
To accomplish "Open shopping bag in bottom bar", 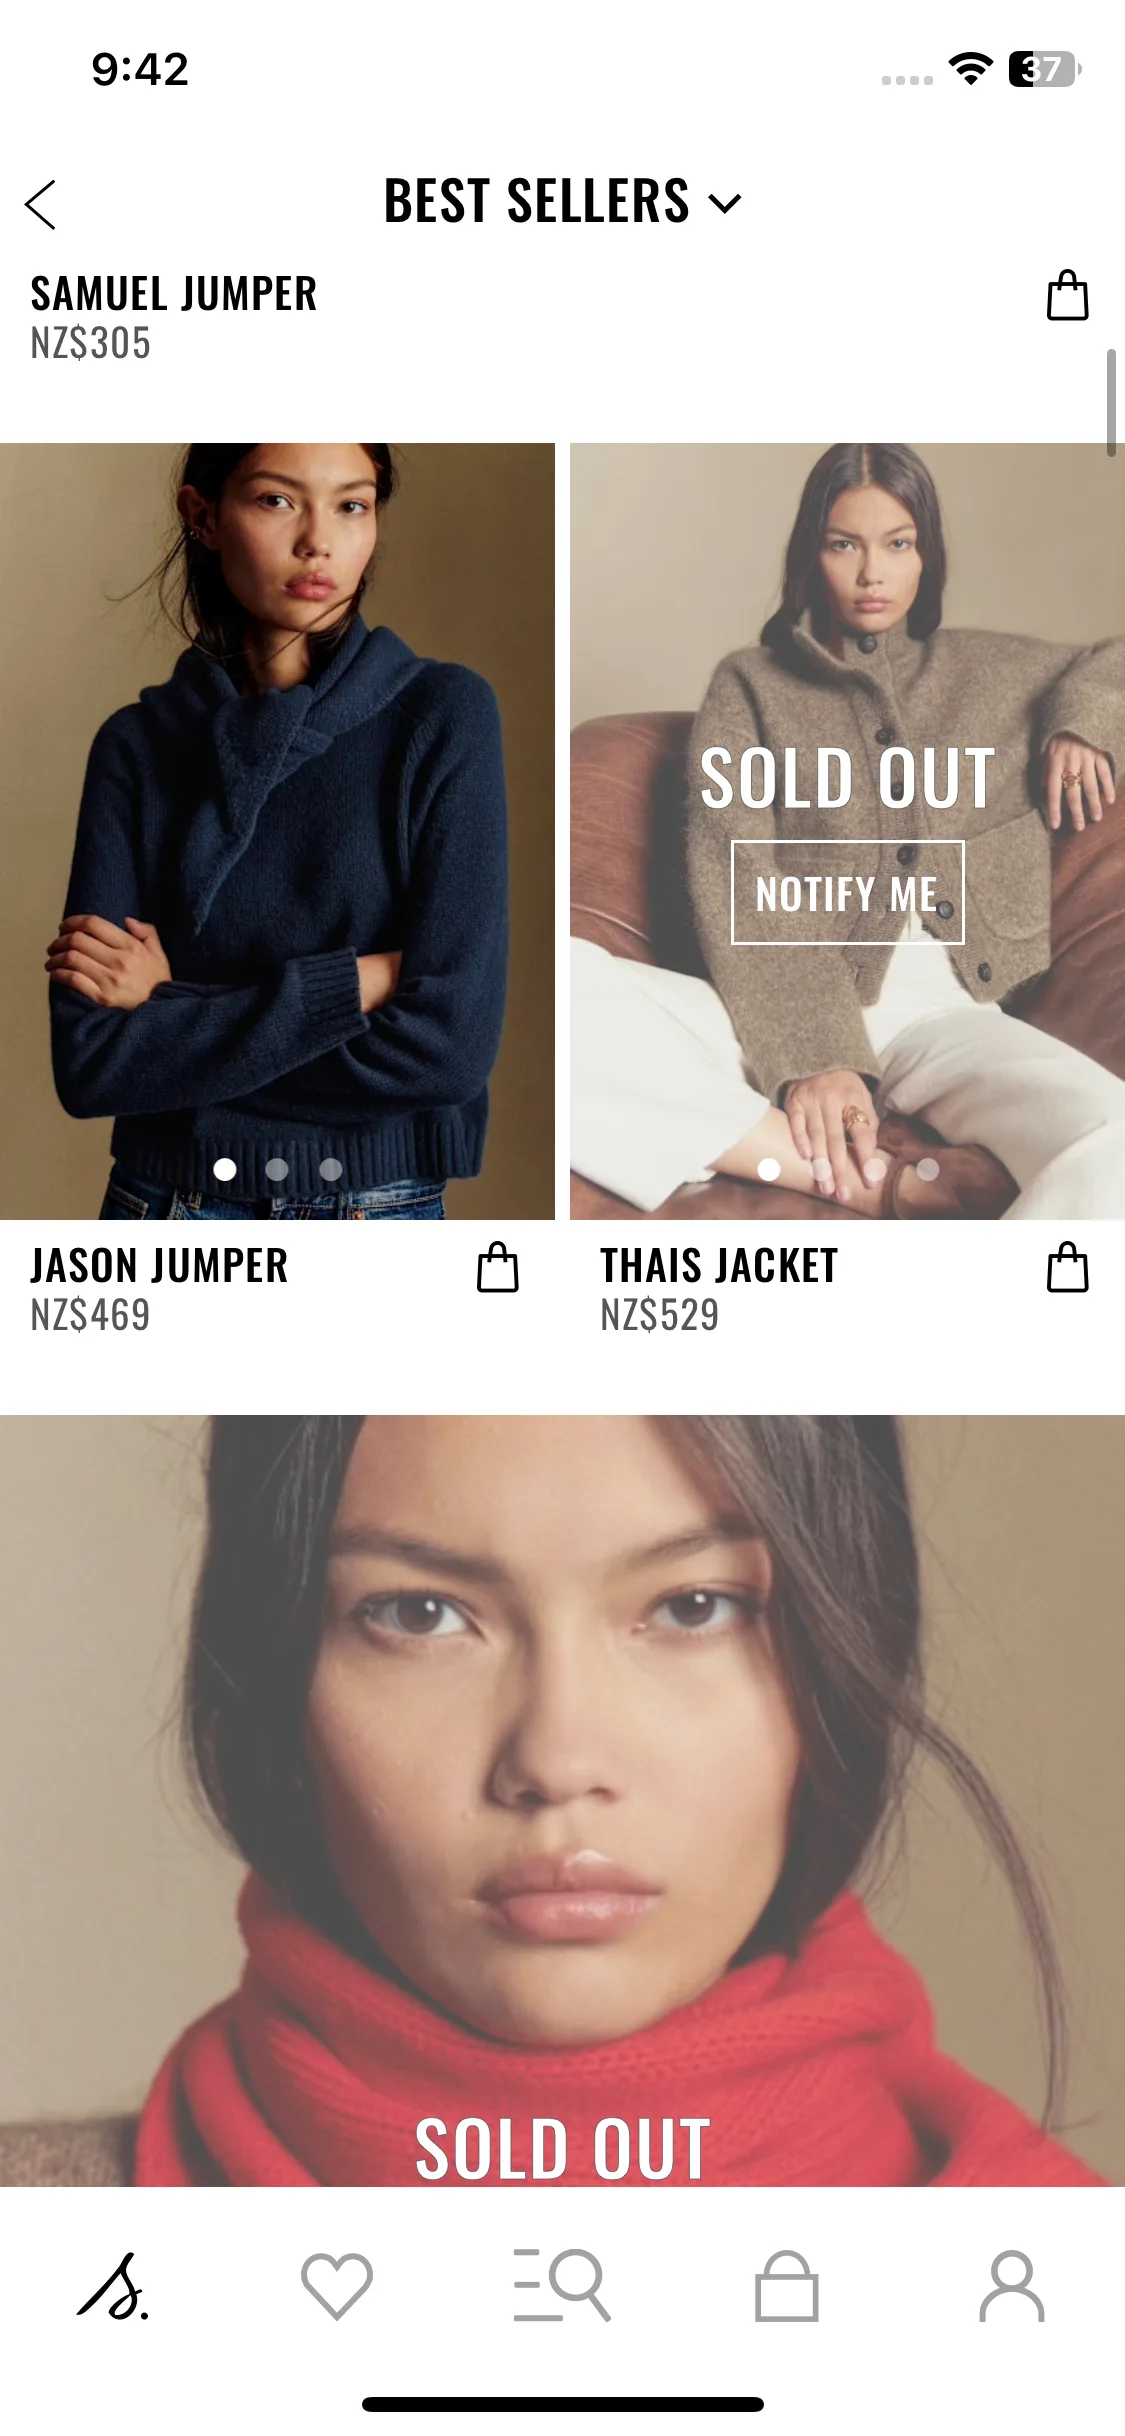I will (x=787, y=2286).
